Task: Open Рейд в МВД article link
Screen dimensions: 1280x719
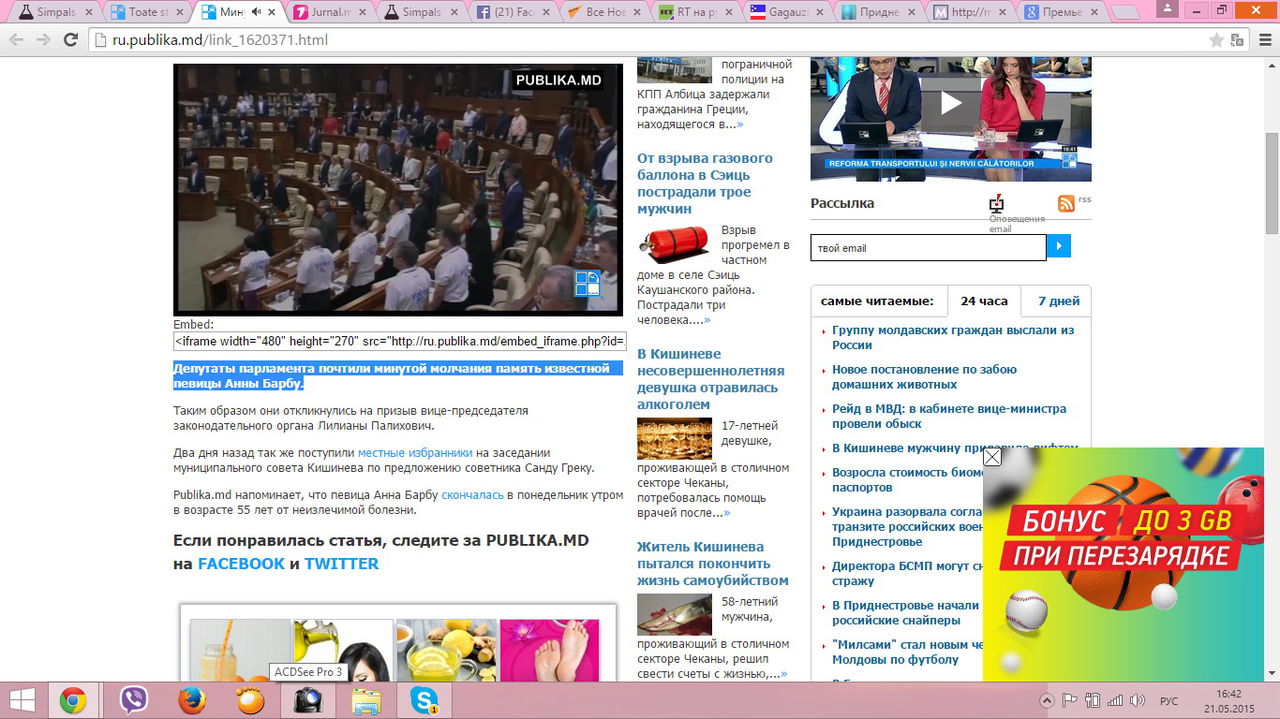Action: [949, 416]
